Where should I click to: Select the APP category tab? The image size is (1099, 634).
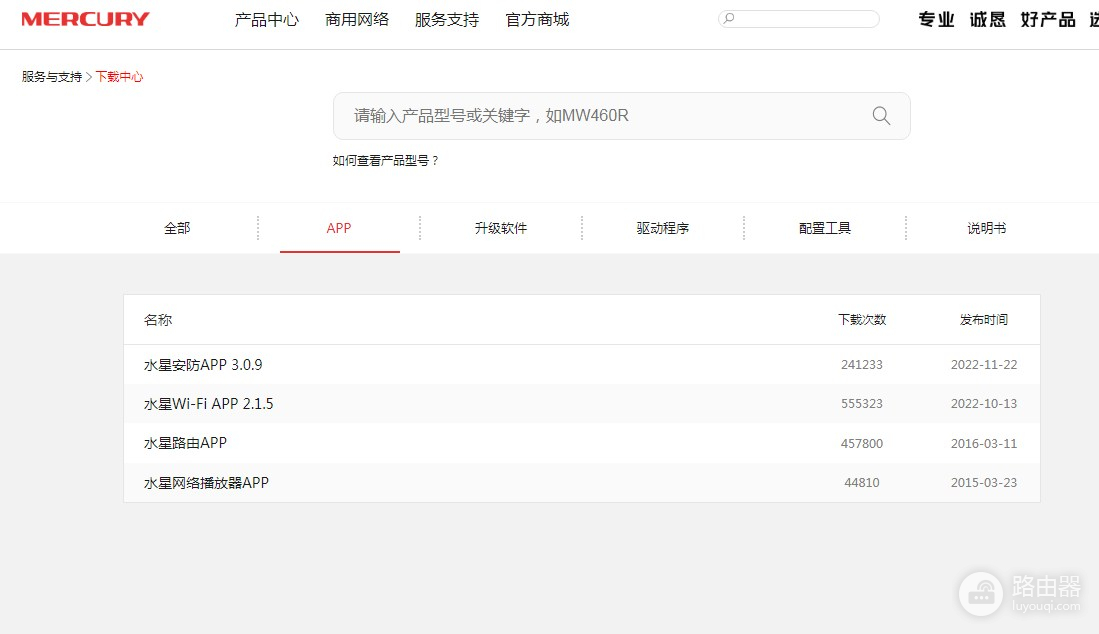339,228
